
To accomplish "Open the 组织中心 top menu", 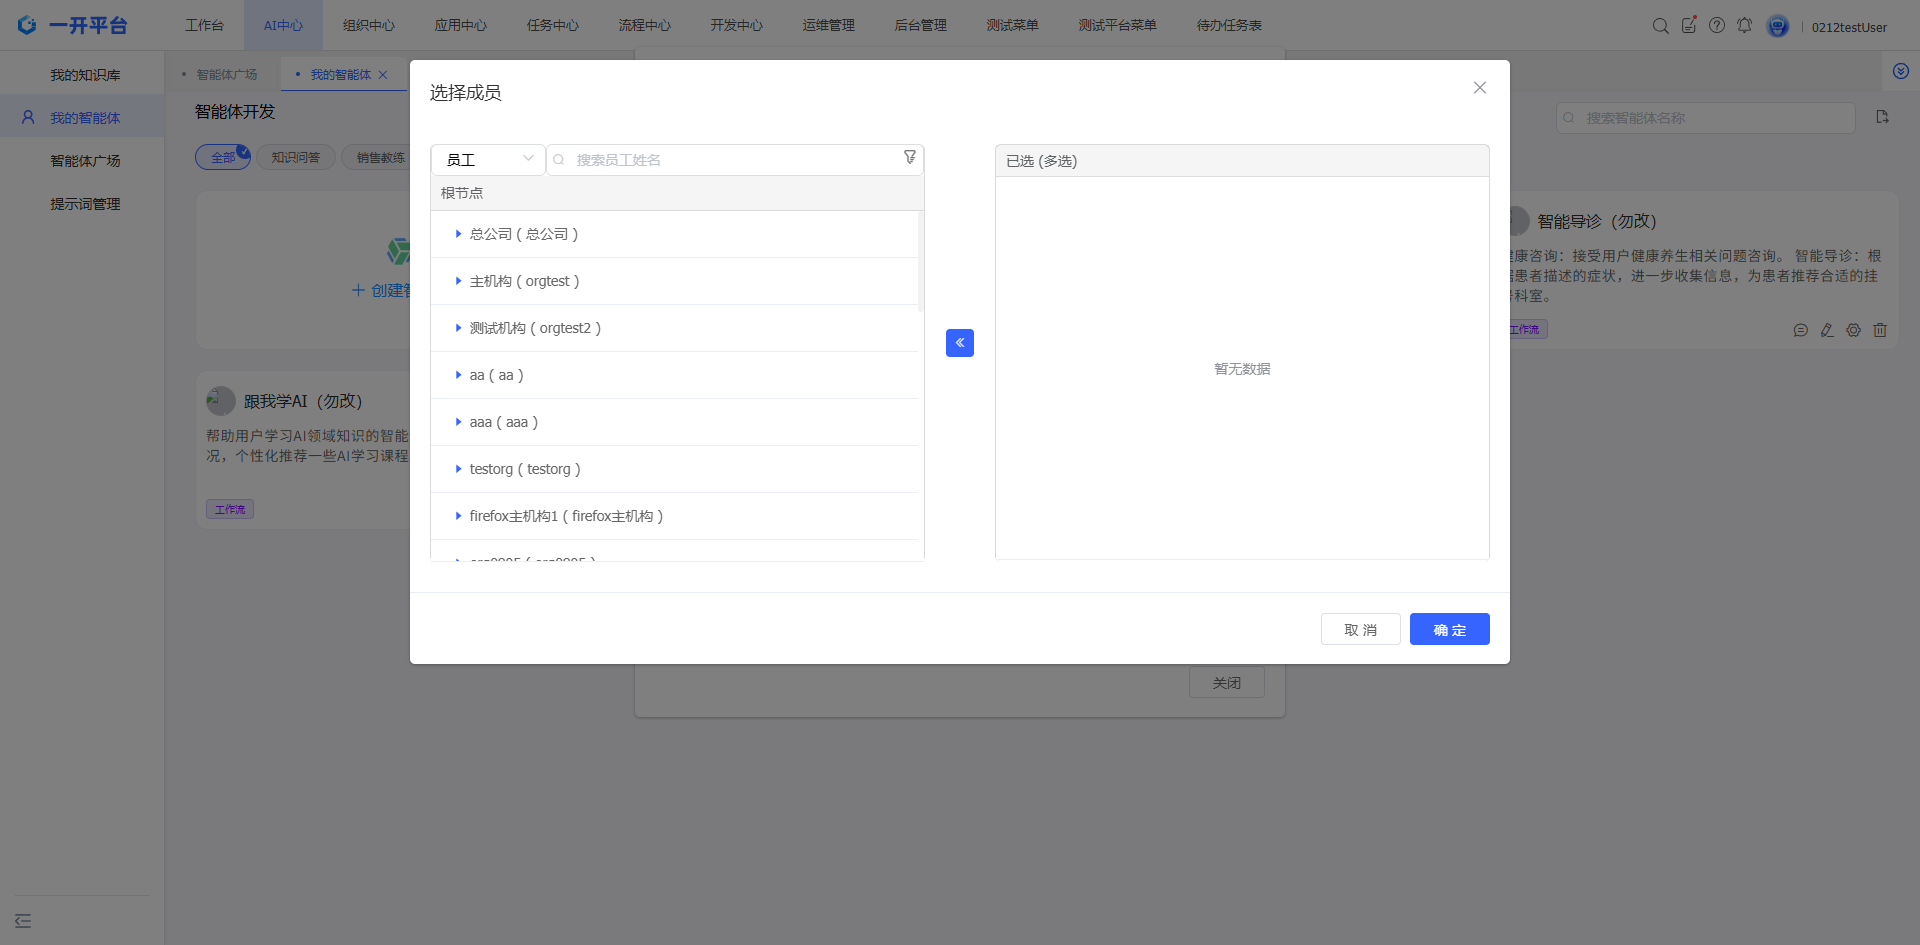I will [x=368, y=26].
